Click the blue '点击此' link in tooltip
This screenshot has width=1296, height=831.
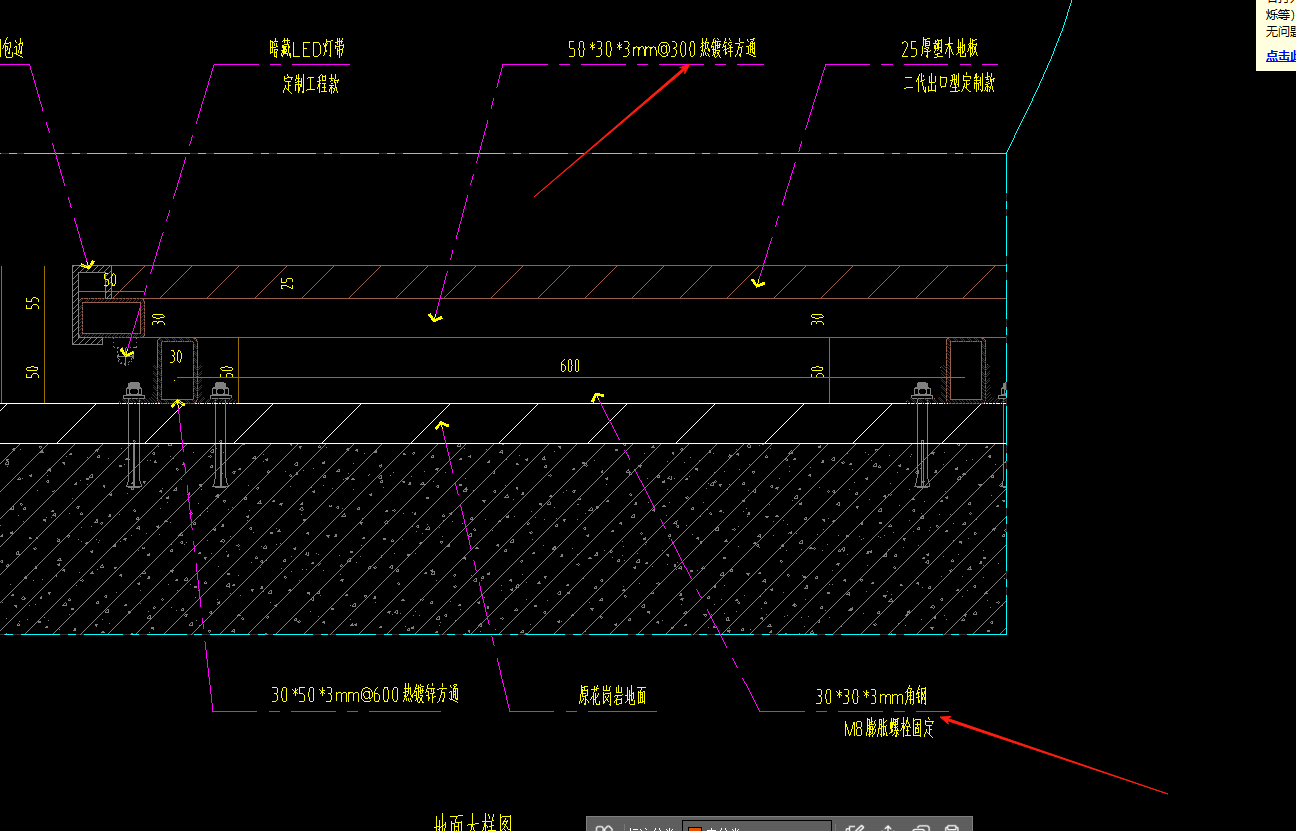1280,56
